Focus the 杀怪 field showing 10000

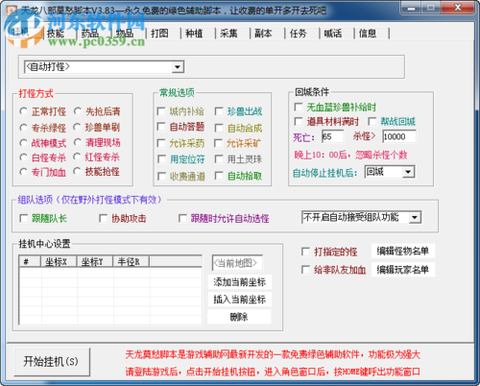coord(399,137)
